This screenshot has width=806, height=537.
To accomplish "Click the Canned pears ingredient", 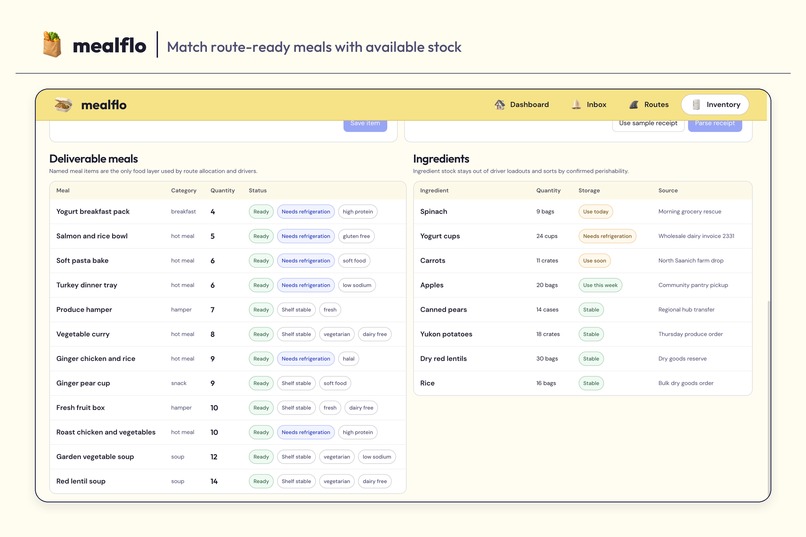I will point(443,310).
